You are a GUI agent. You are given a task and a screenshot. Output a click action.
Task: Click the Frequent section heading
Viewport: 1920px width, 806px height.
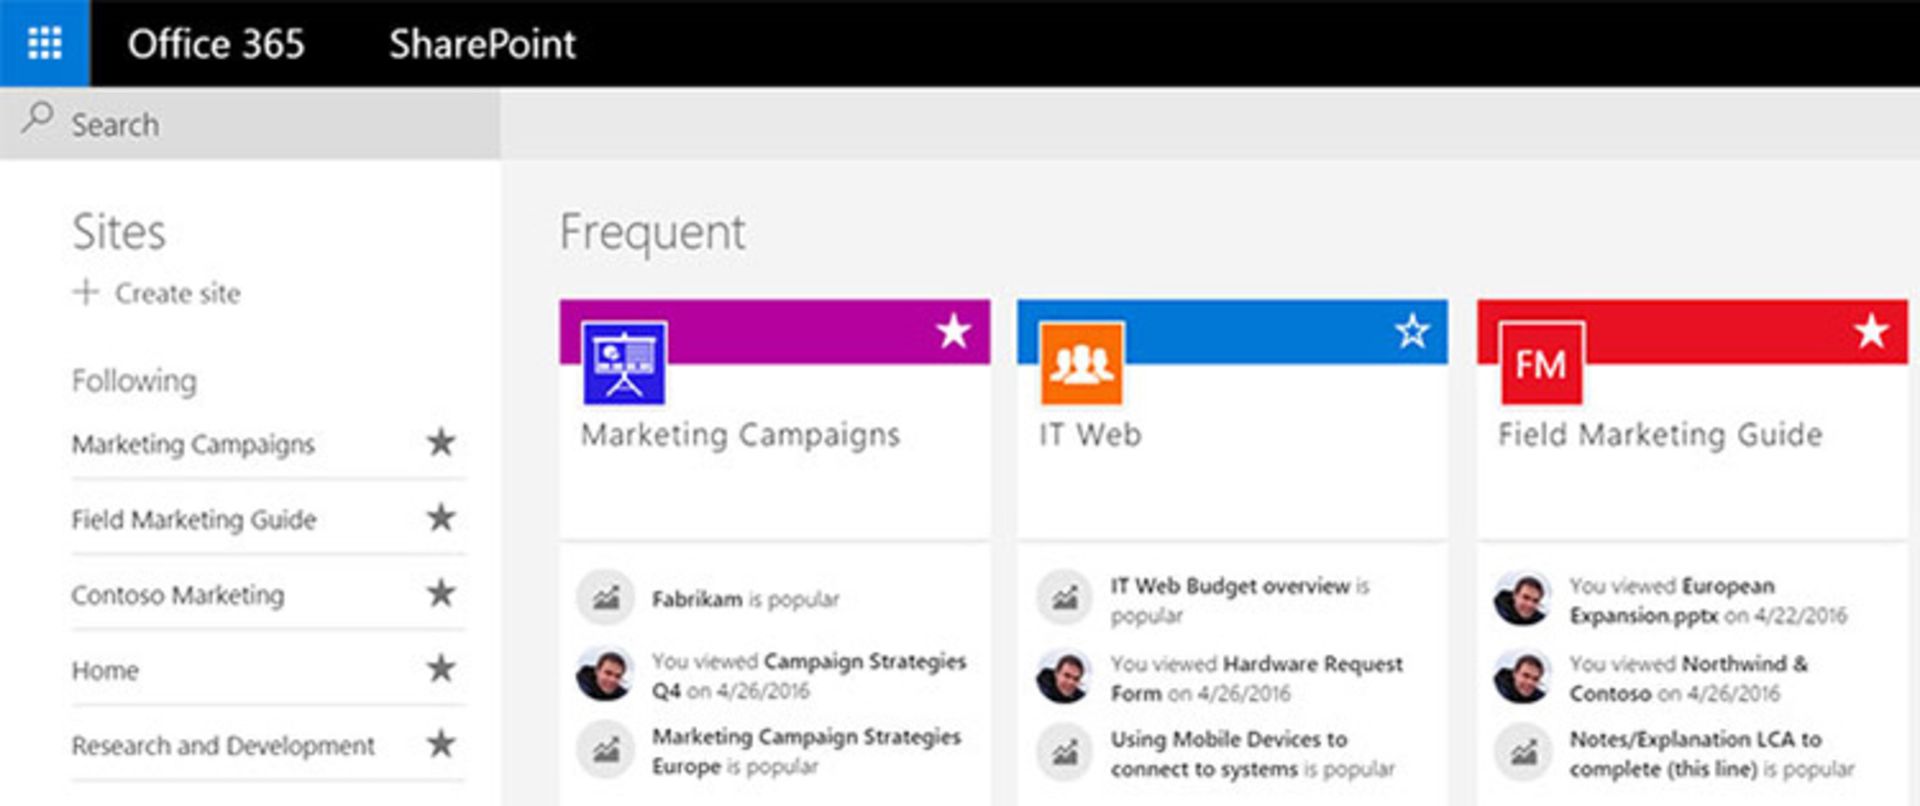tap(653, 232)
